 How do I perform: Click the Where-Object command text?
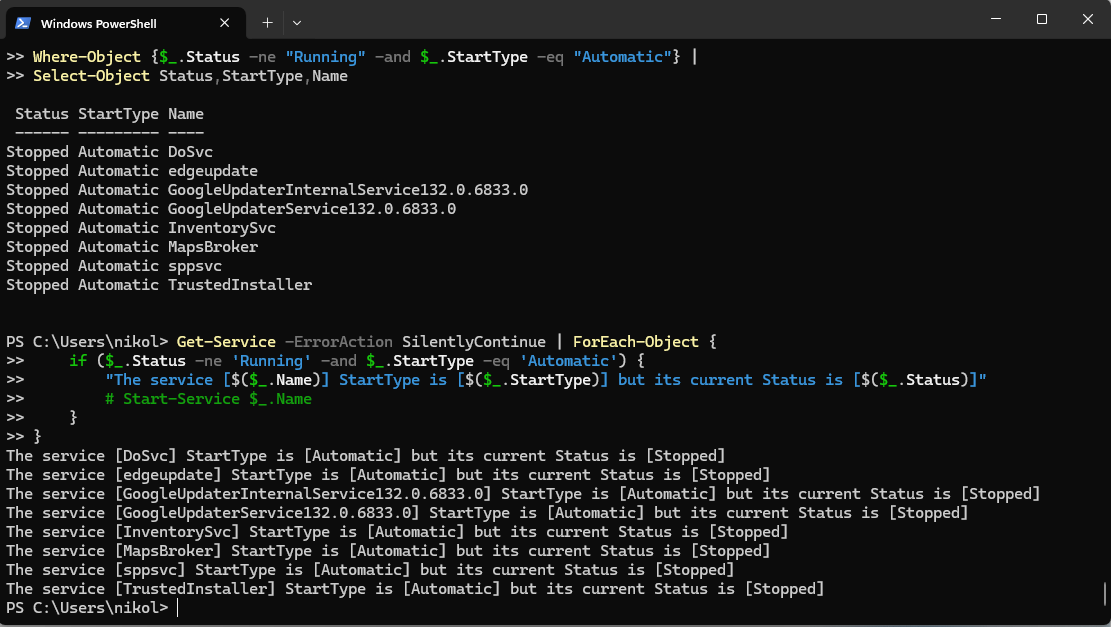click(86, 57)
